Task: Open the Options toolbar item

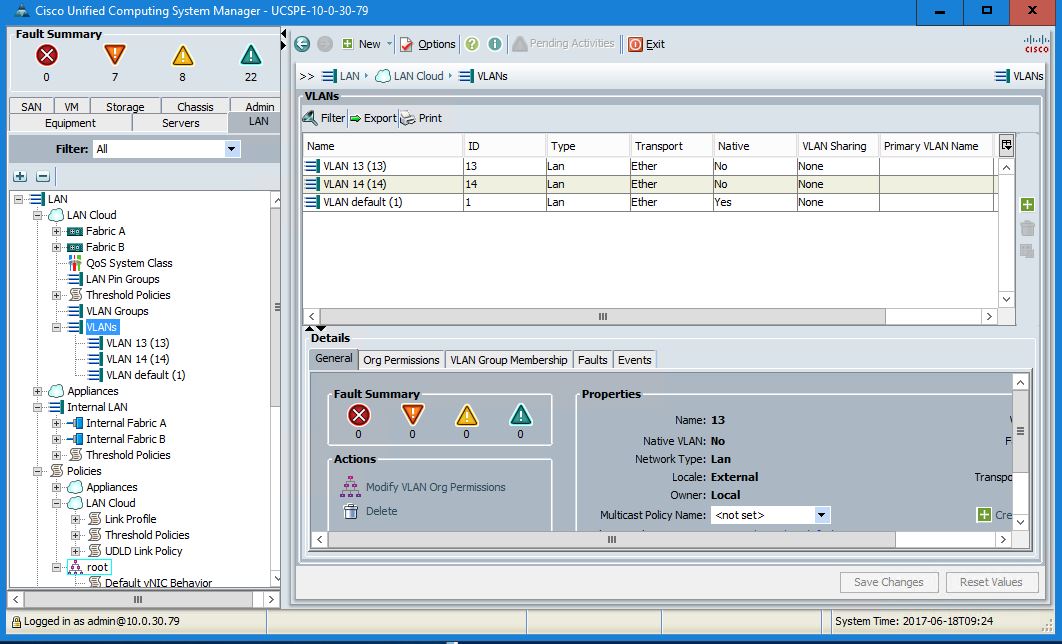Action: 427,44
